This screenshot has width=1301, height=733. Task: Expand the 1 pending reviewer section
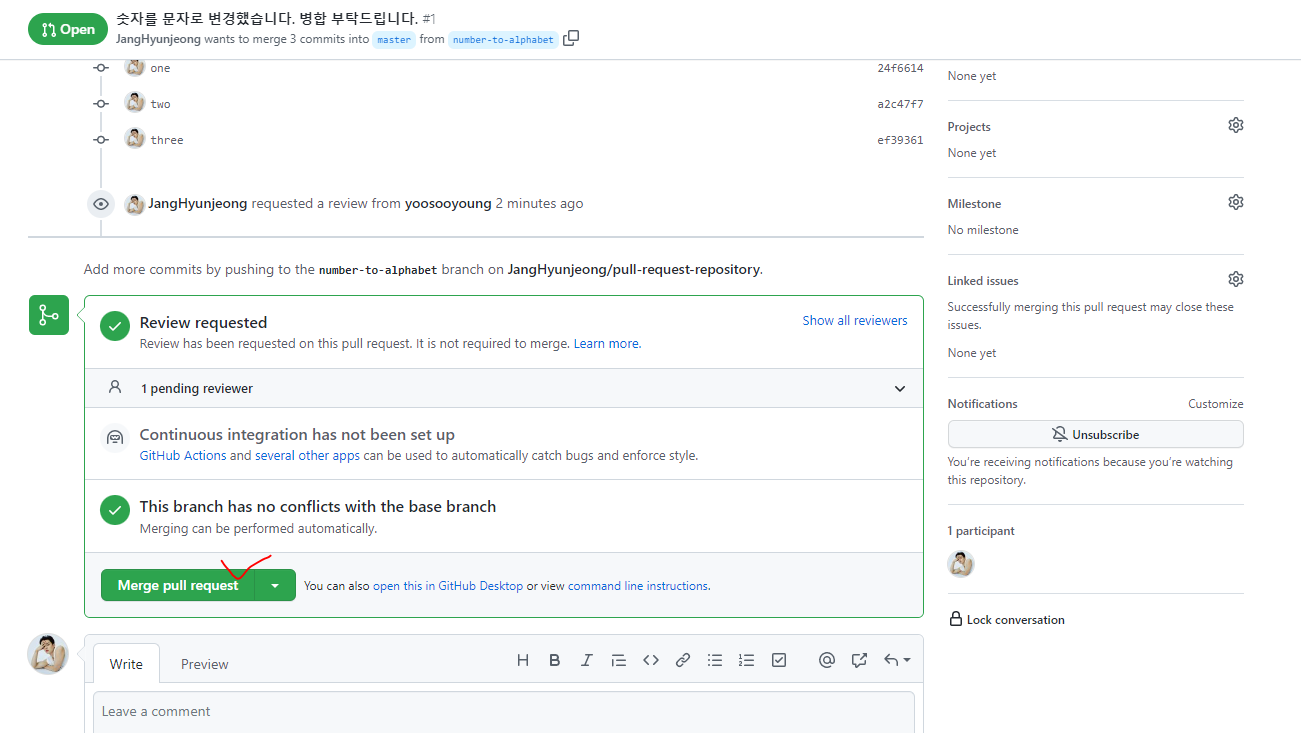[x=504, y=388]
